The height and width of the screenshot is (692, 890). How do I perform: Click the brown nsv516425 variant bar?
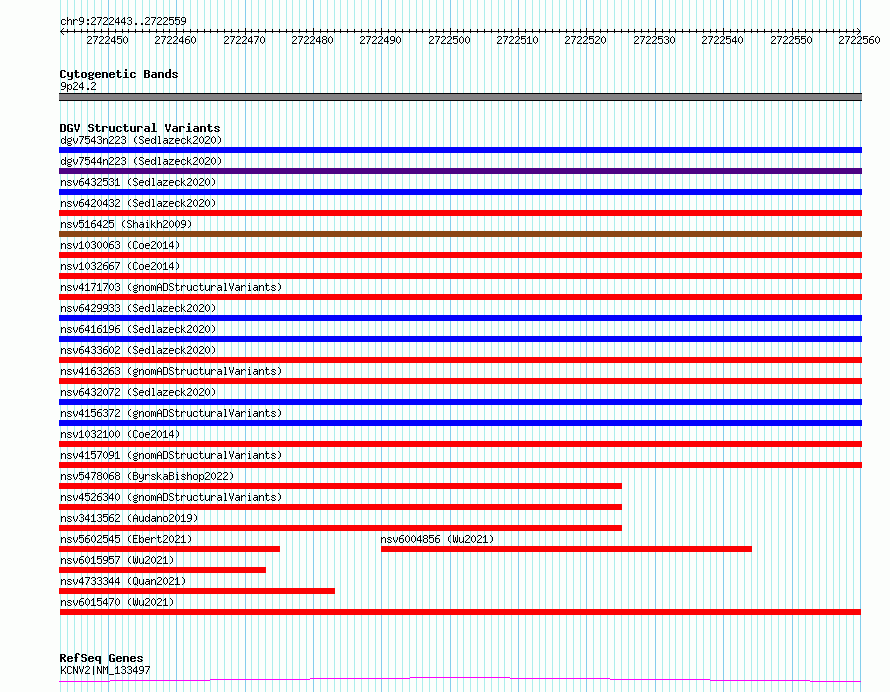point(460,234)
